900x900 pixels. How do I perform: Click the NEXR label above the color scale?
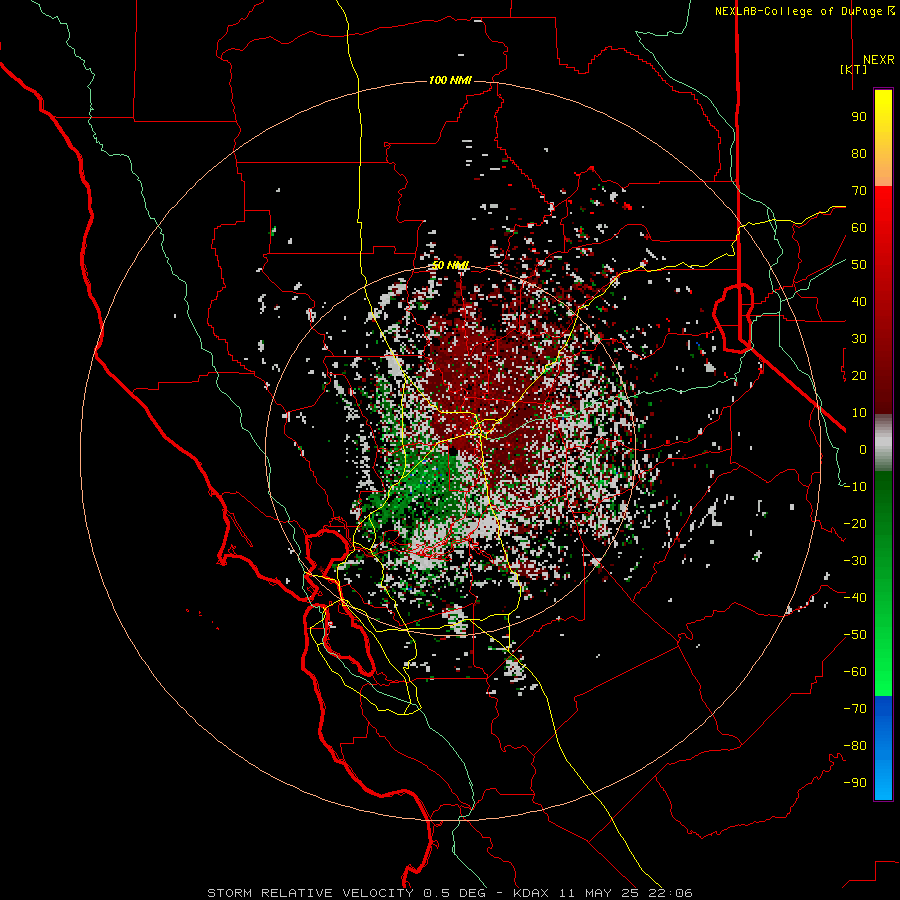[878, 60]
